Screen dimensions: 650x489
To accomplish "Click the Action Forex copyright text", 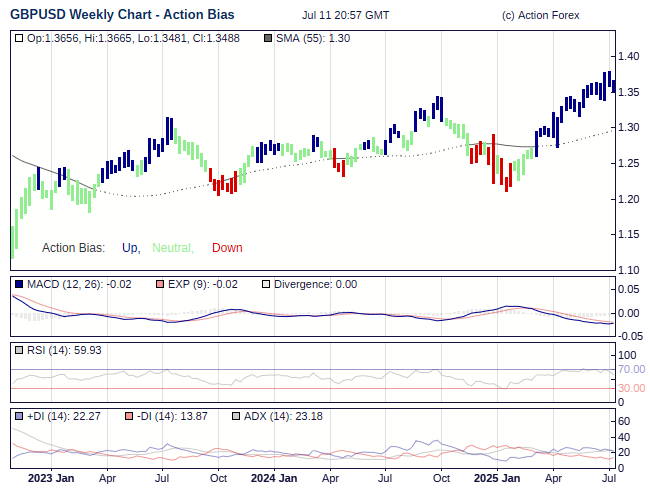I will click(x=540, y=16).
